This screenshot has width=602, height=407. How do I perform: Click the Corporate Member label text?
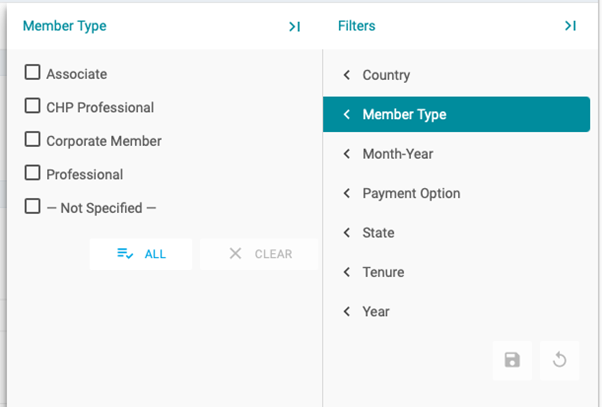pyautogui.click(x=104, y=141)
